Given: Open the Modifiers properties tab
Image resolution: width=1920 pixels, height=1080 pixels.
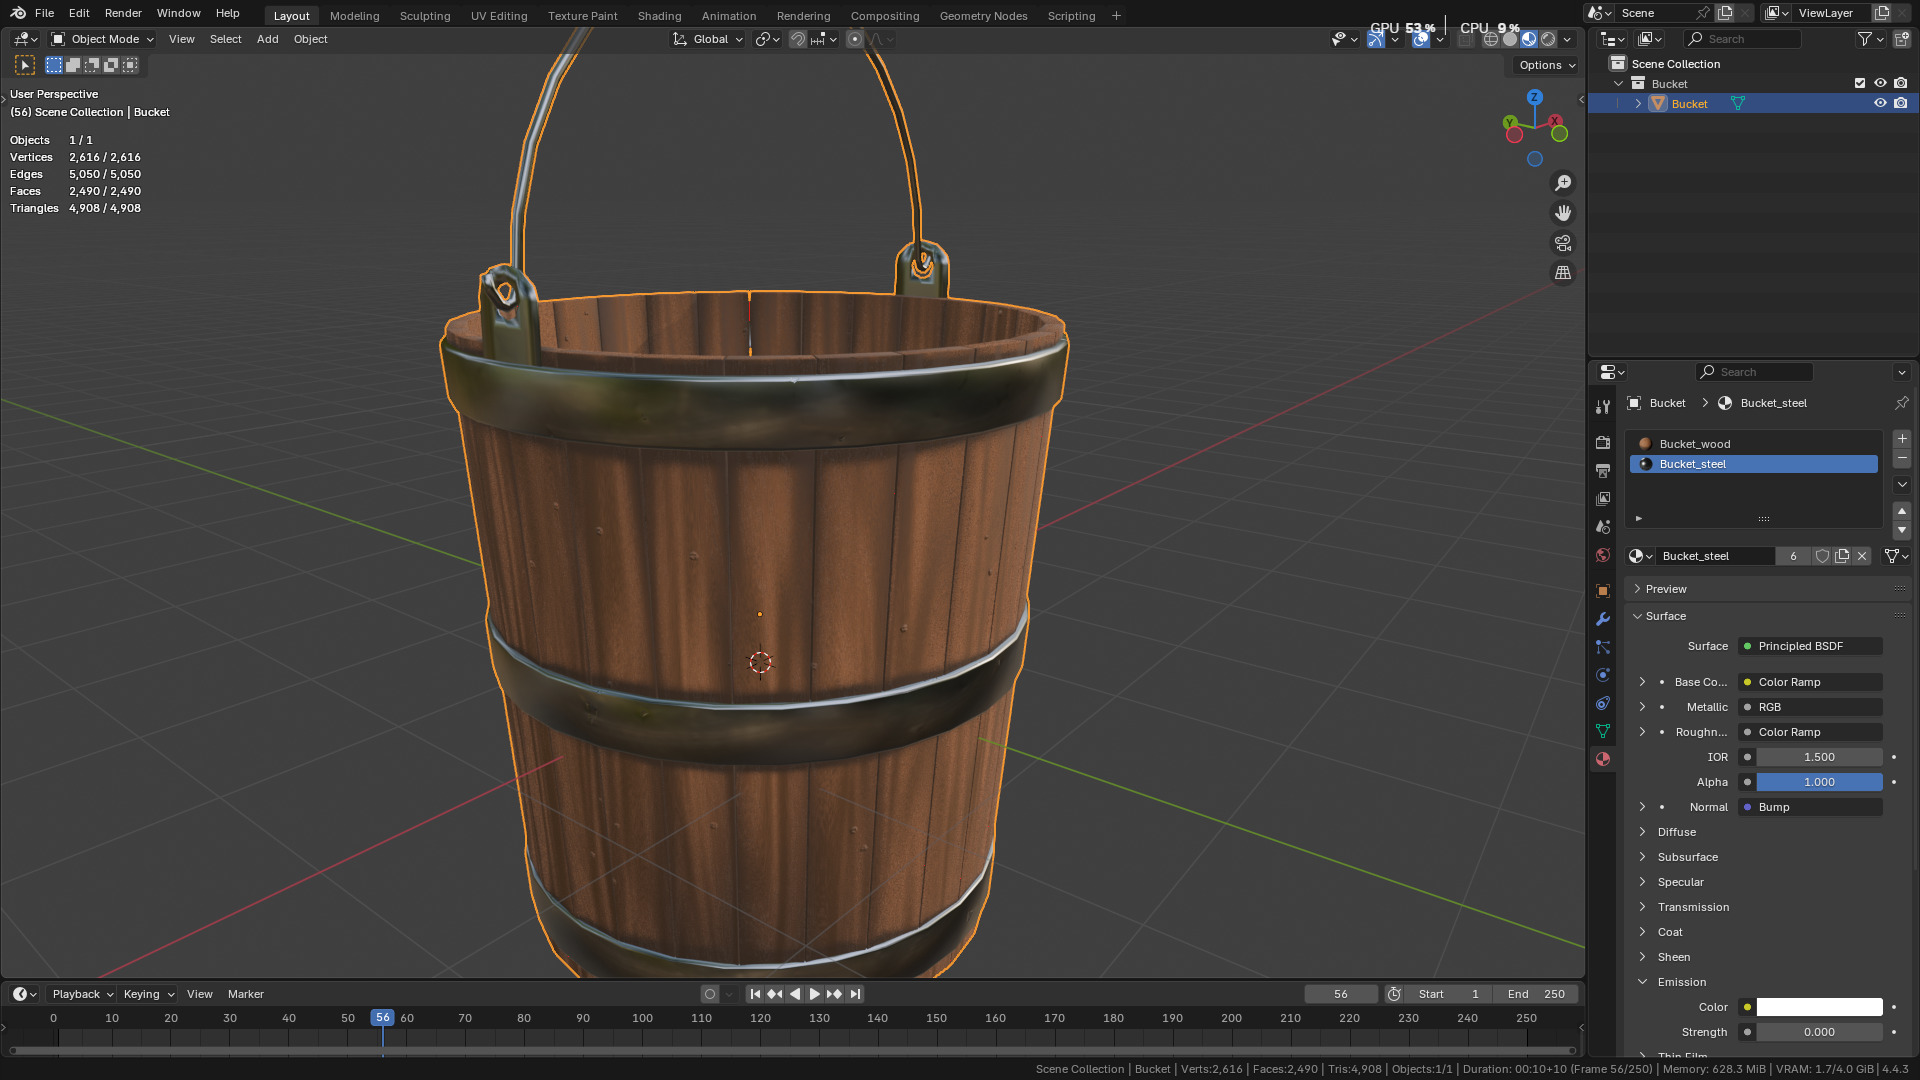Looking at the screenshot, I should pyautogui.click(x=1603, y=619).
